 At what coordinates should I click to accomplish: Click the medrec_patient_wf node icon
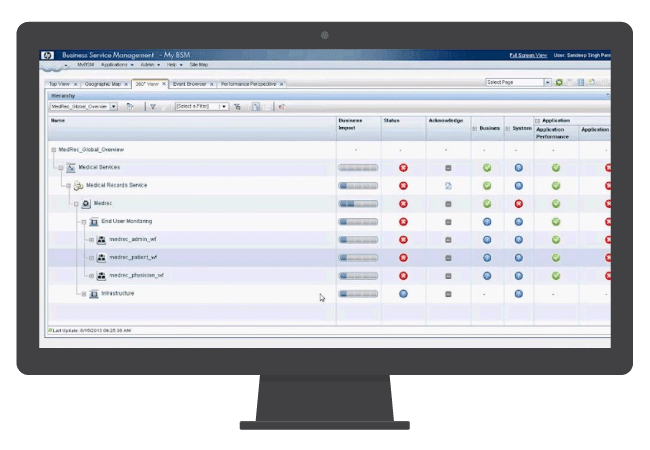101,258
